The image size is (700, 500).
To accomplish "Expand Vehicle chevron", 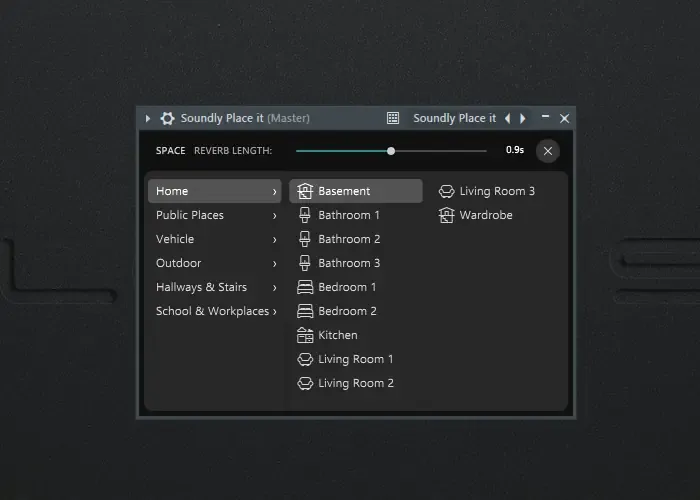I will pyautogui.click(x=275, y=240).
